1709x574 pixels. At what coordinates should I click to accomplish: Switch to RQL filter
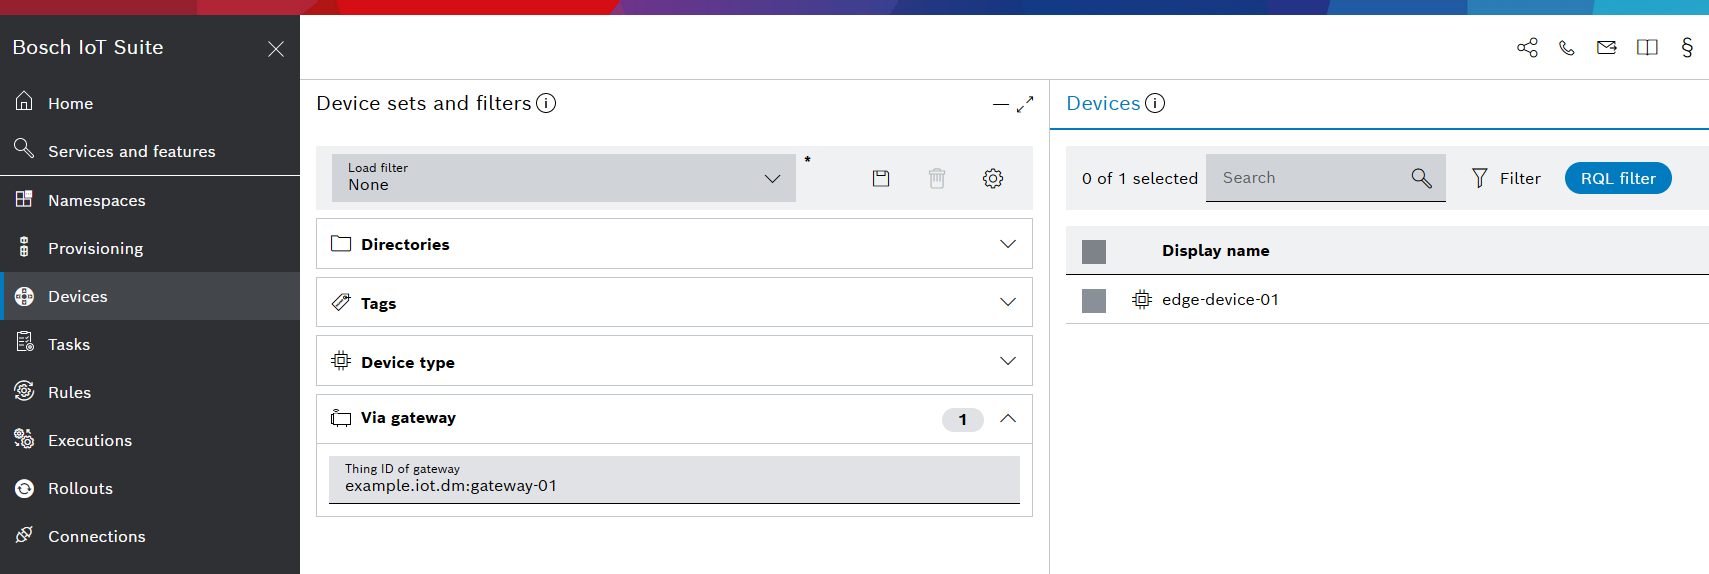click(1618, 178)
